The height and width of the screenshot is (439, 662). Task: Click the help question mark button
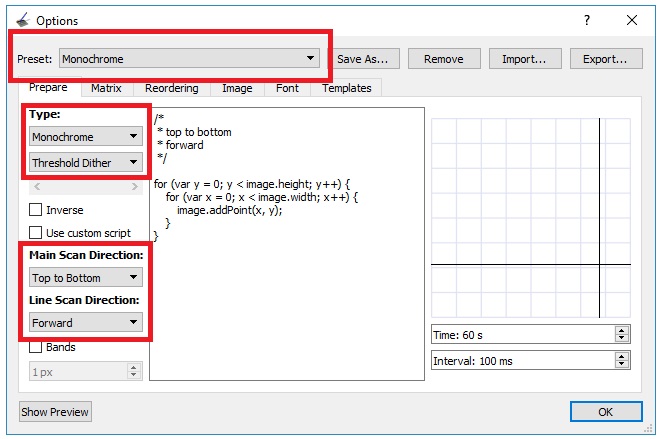(586, 20)
